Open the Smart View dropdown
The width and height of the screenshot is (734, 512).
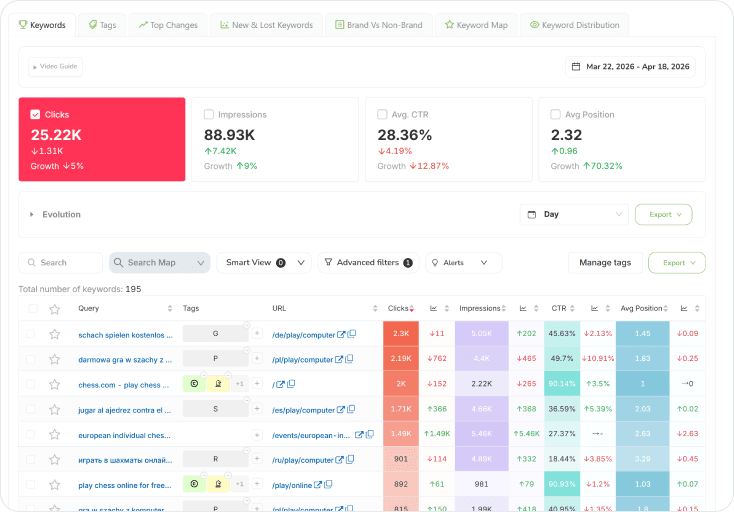pyautogui.click(x=265, y=263)
